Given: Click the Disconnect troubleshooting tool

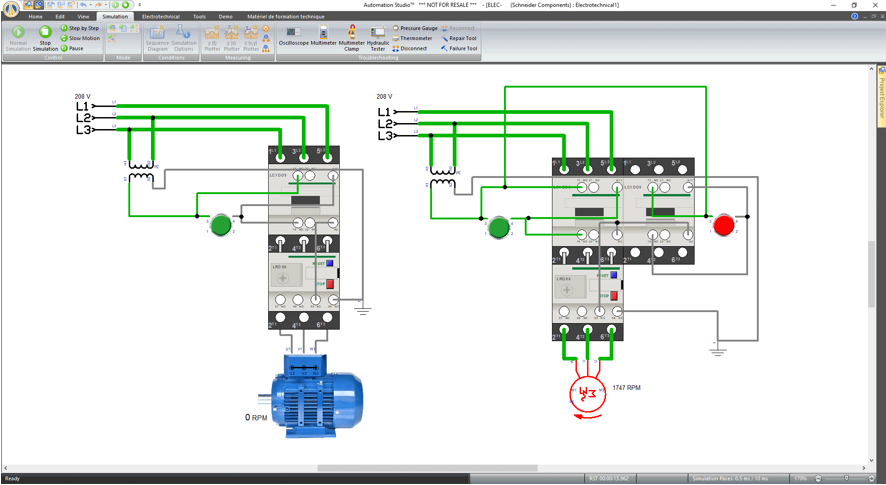Looking at the screenshot, I should (x=412, y=49).
